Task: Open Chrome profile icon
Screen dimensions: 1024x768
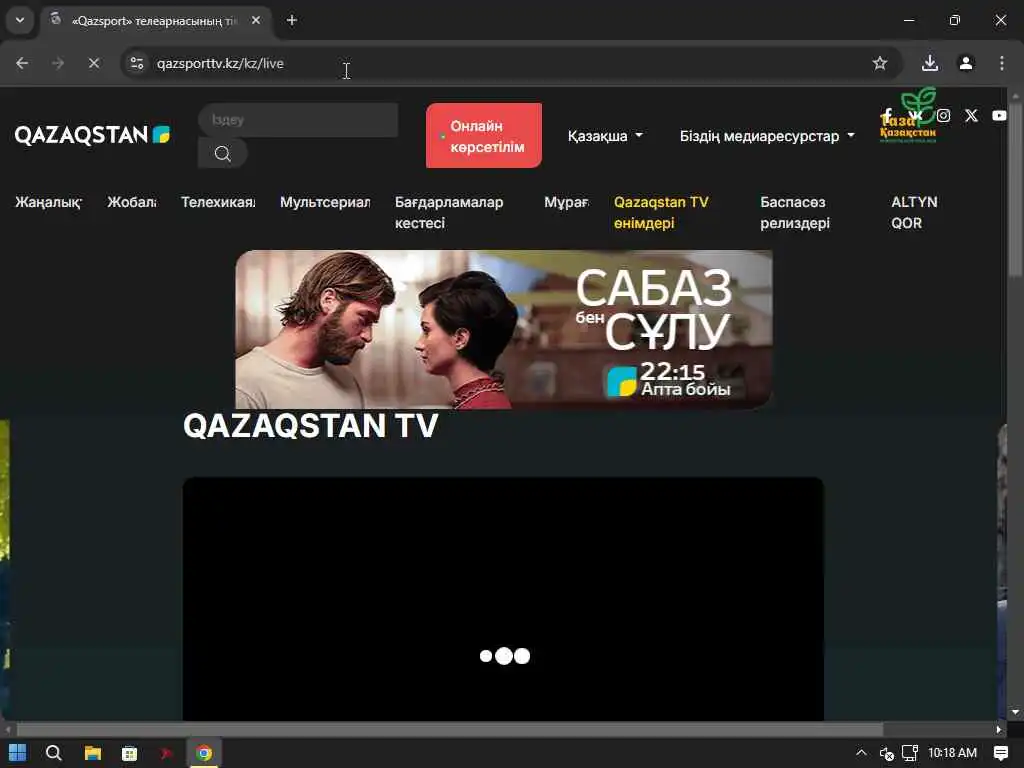Action: [x=966, y=63]
